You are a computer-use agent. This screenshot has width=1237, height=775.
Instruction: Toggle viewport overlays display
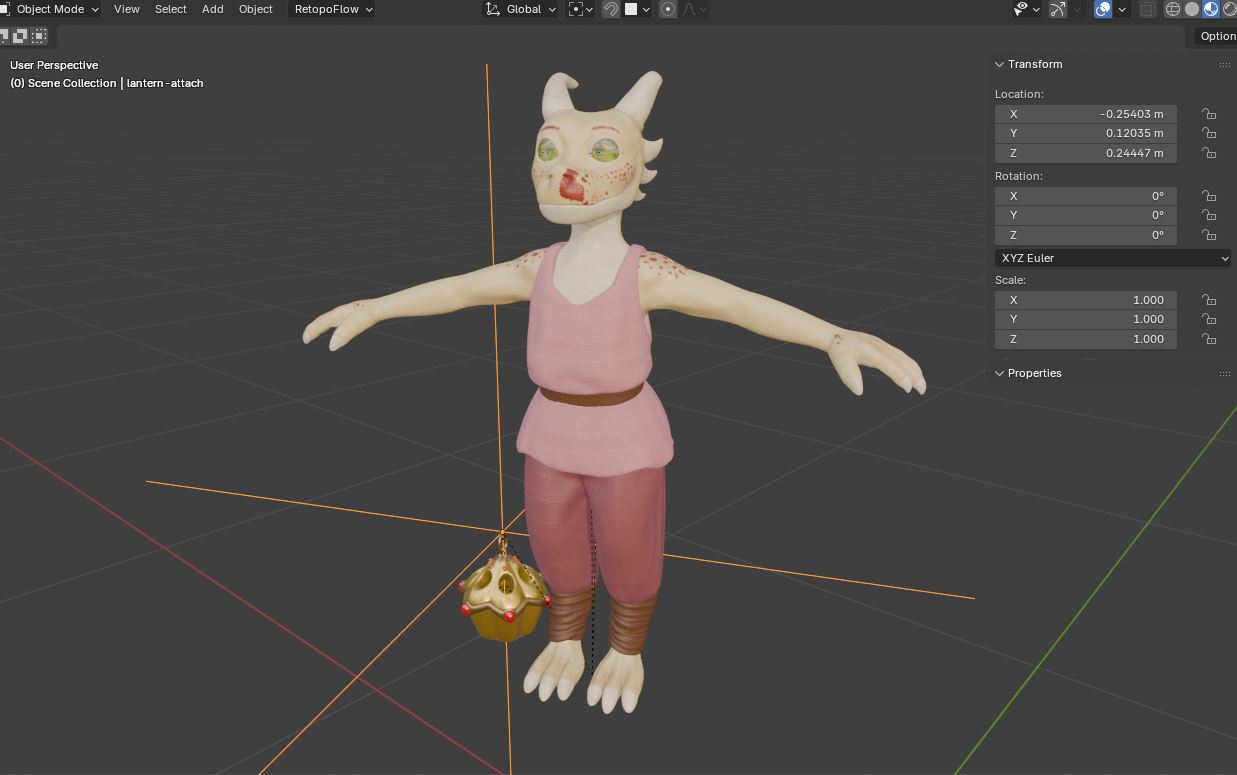pyautogui.click(x=1103, y=9)
